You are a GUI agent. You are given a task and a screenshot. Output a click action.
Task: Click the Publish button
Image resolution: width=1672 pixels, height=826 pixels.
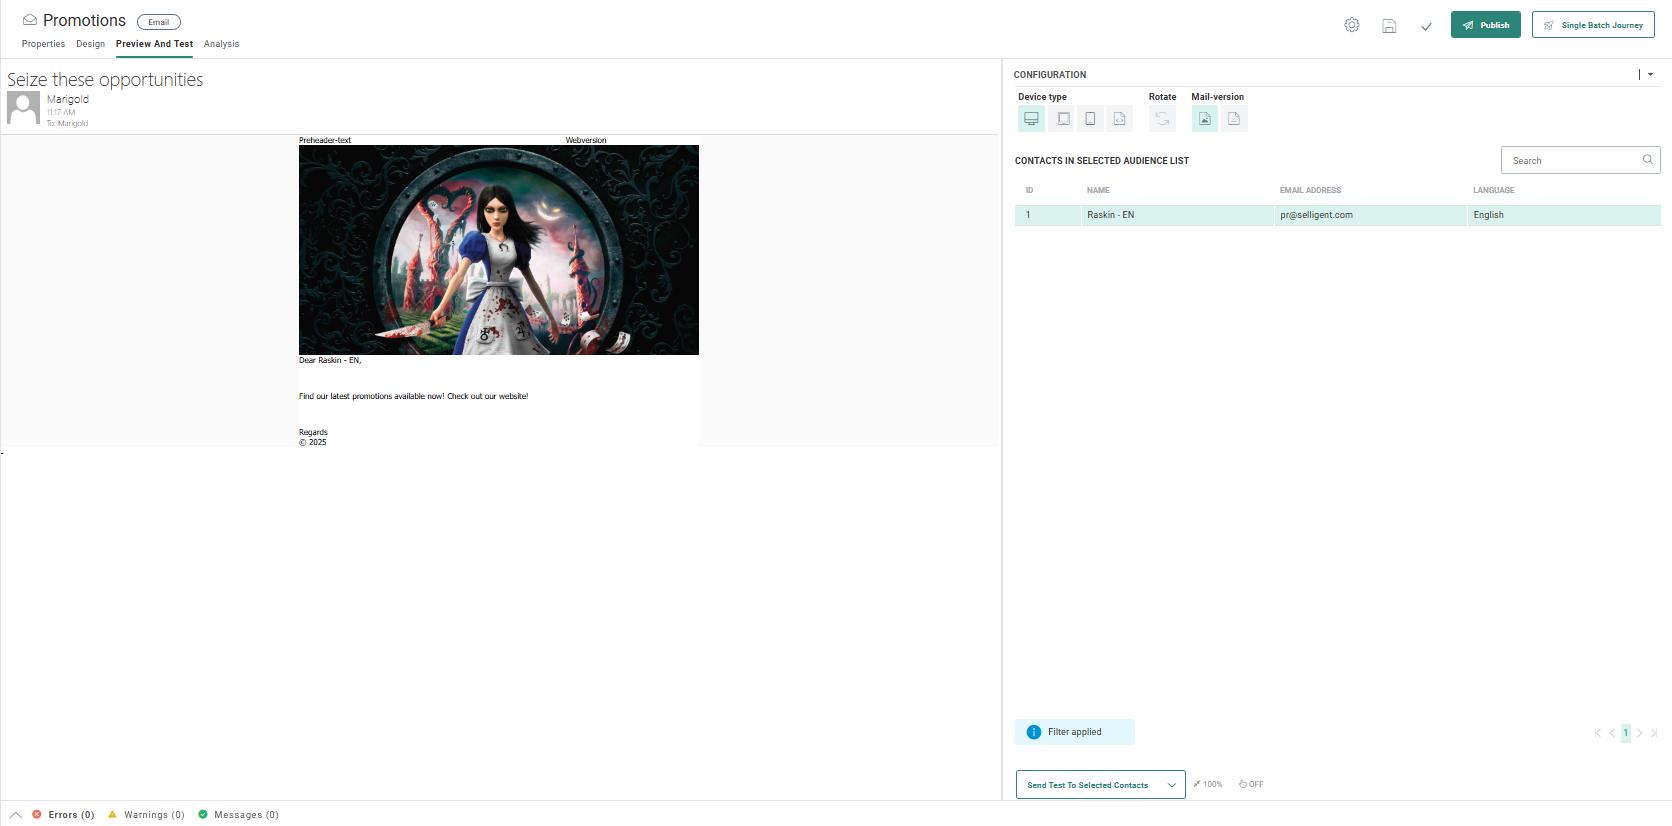coord(1485,25)
